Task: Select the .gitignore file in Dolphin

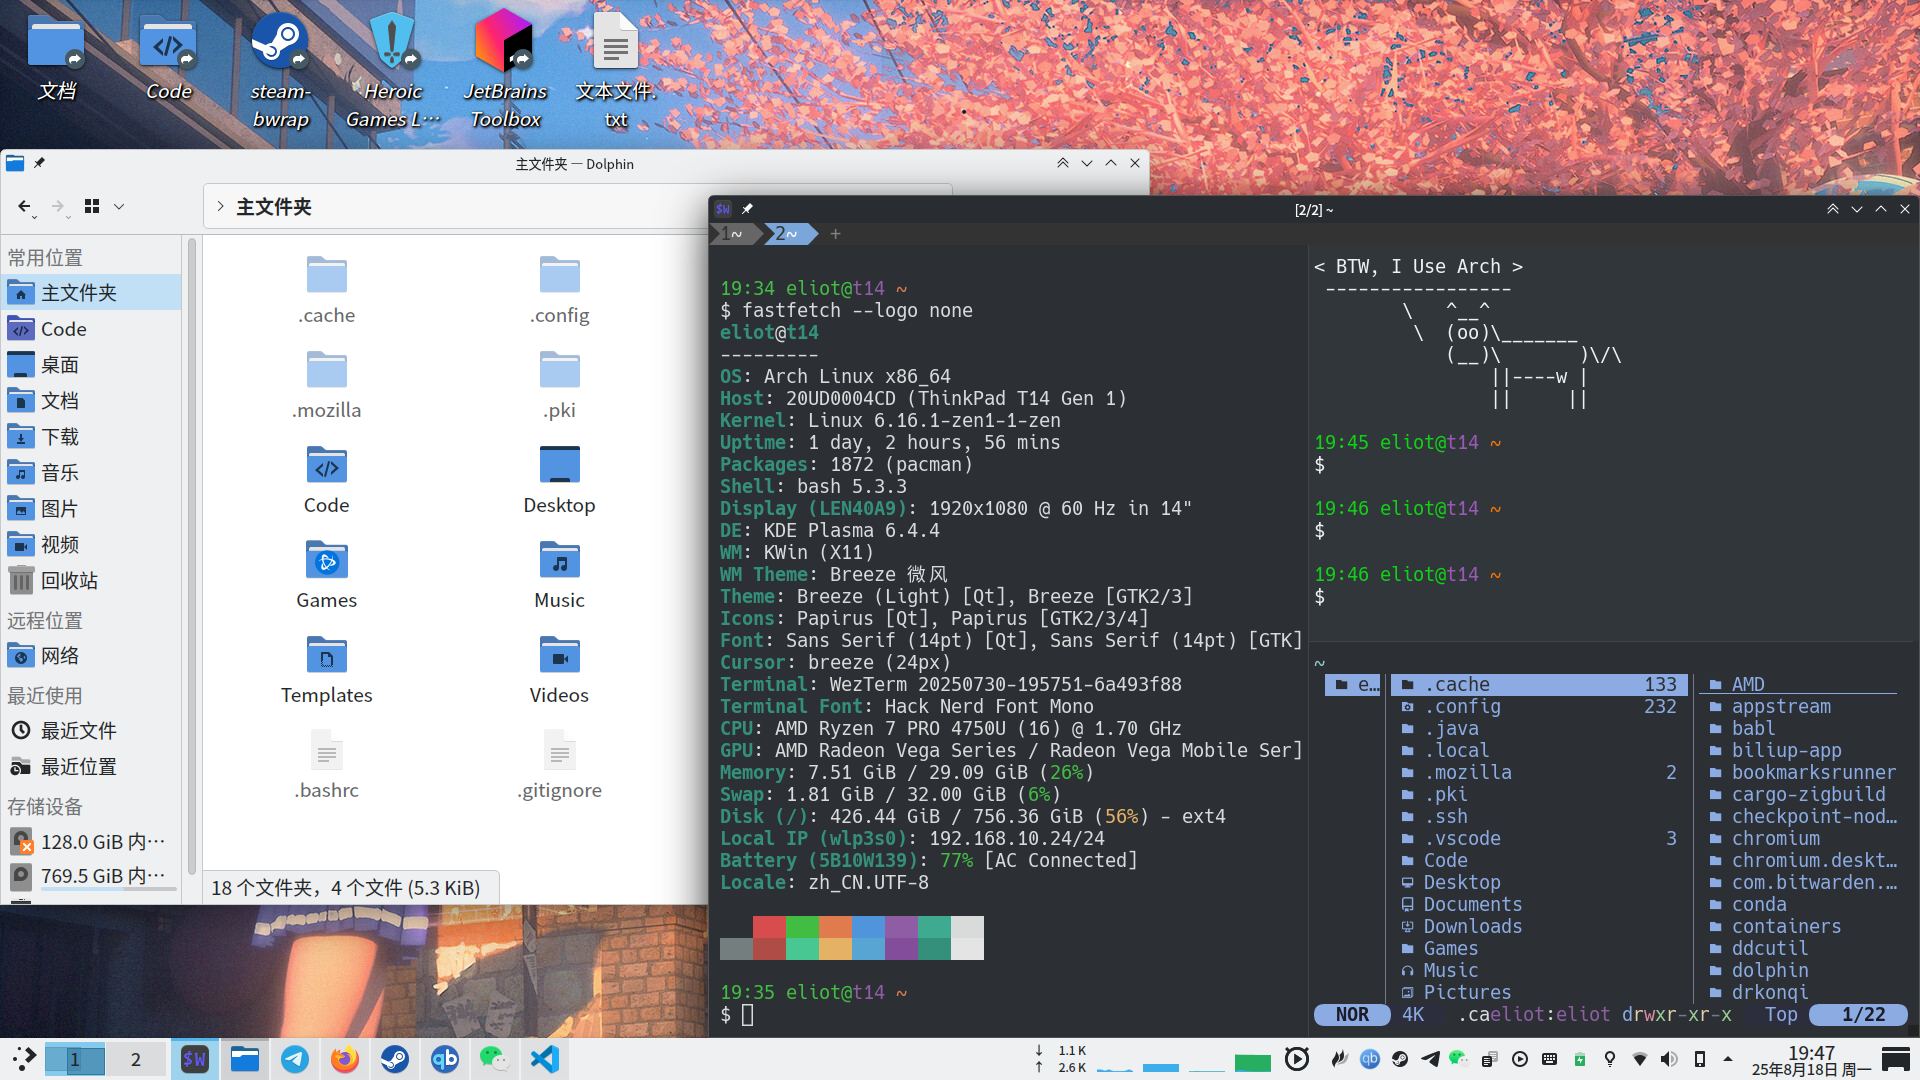Action: pos(559,765)
